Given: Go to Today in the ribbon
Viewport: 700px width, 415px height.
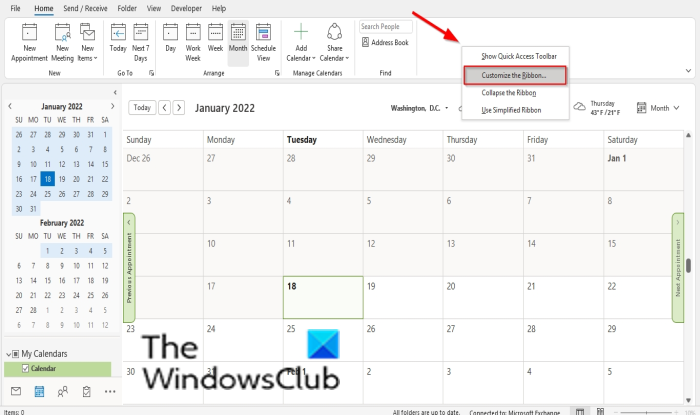Looking at the screenshot, I should click(118, 38).
